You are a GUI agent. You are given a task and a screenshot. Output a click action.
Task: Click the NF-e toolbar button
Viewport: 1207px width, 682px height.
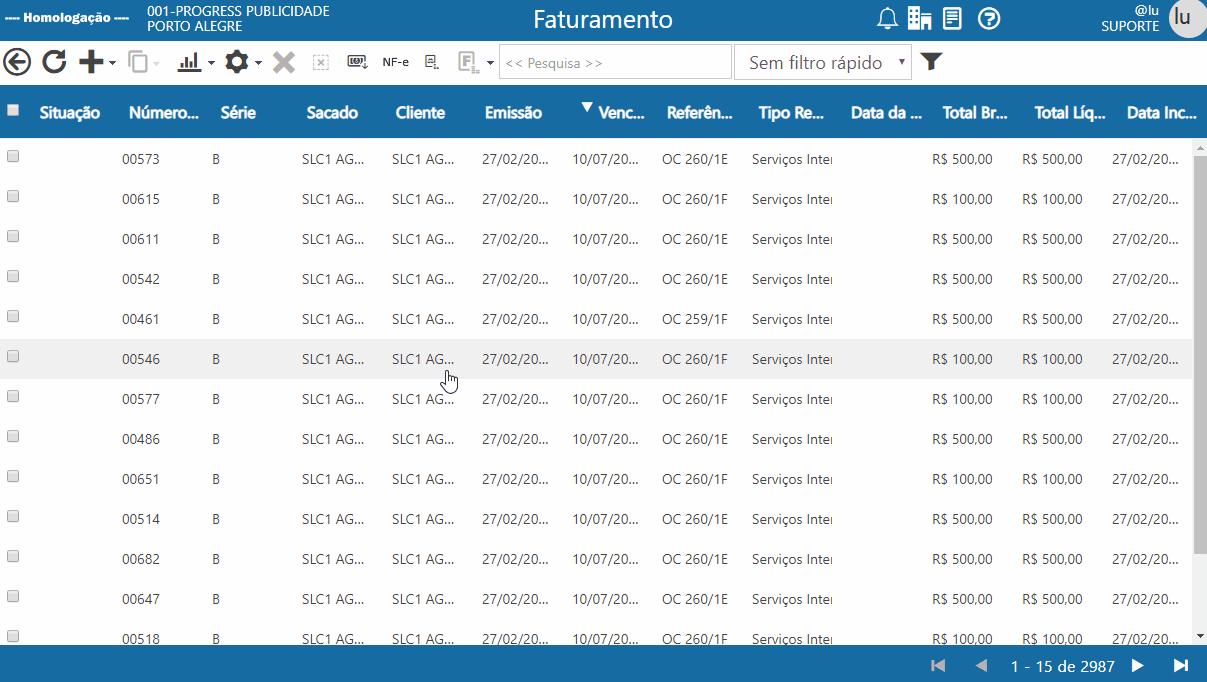[395, 62]
